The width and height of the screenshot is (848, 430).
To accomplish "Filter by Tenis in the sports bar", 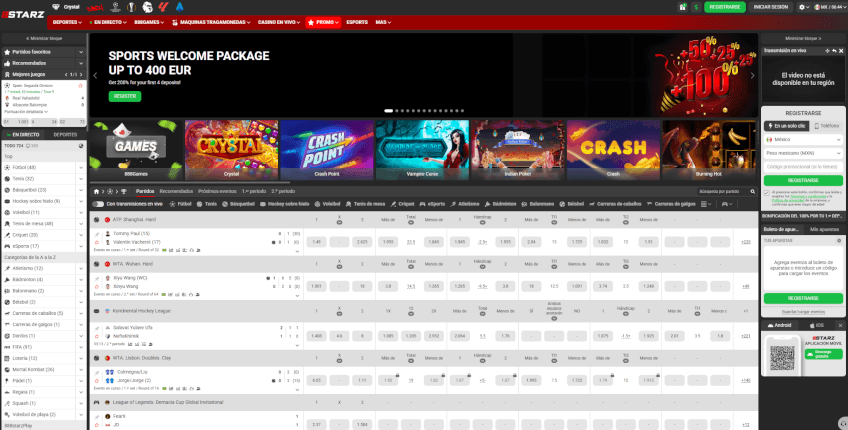I will tap(207, 204).
